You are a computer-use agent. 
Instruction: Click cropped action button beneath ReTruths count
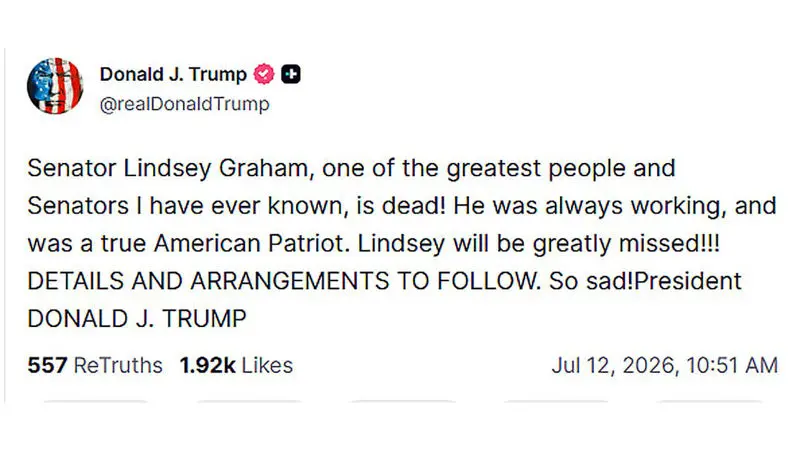coord(95,402)
